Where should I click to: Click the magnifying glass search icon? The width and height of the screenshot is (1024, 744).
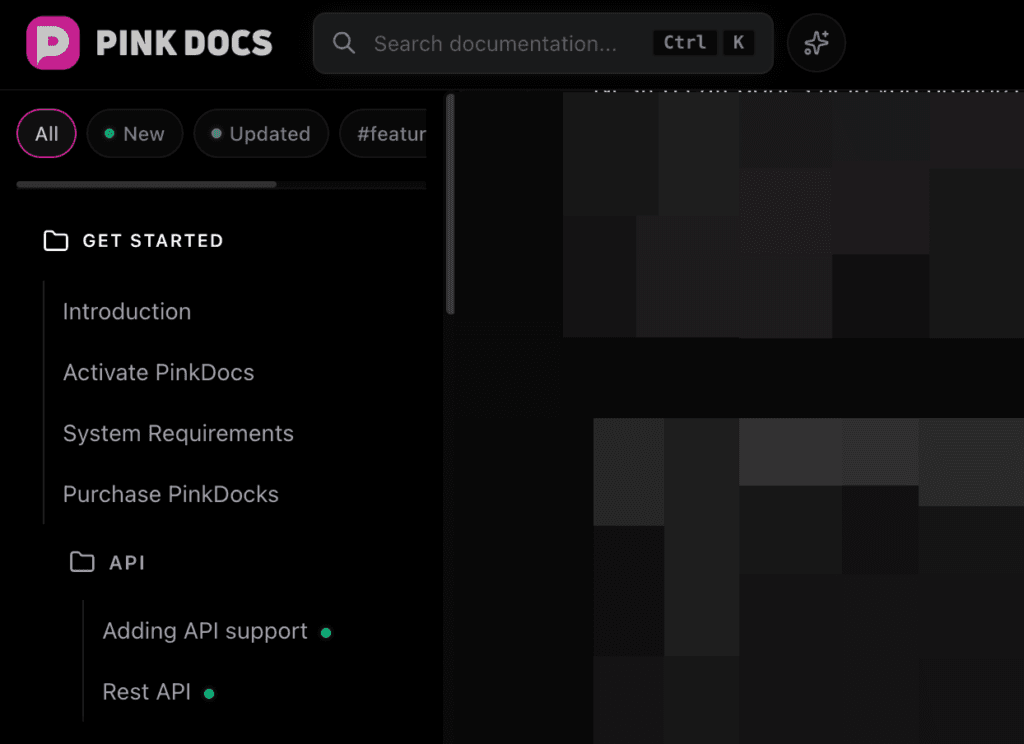pyautogui.click(x=344, y=43)
